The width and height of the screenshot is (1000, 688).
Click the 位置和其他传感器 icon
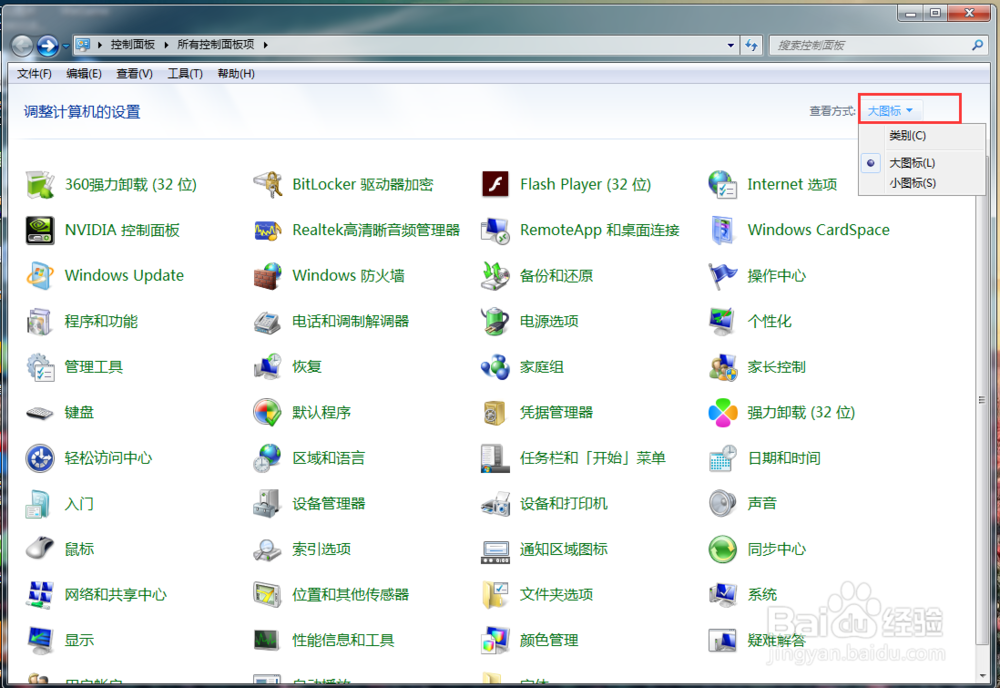click(x=267, y=595)
